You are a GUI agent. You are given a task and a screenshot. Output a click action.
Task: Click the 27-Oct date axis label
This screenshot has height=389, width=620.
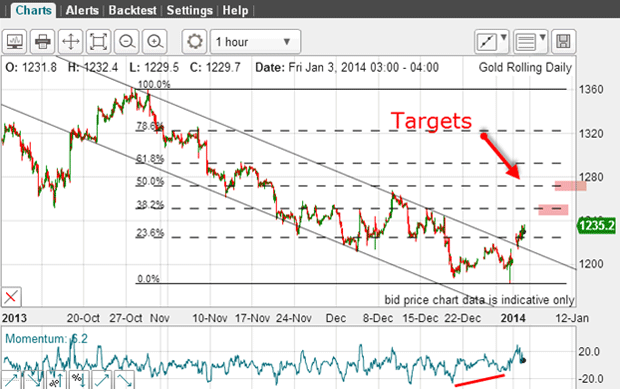[x=125, y=318]
